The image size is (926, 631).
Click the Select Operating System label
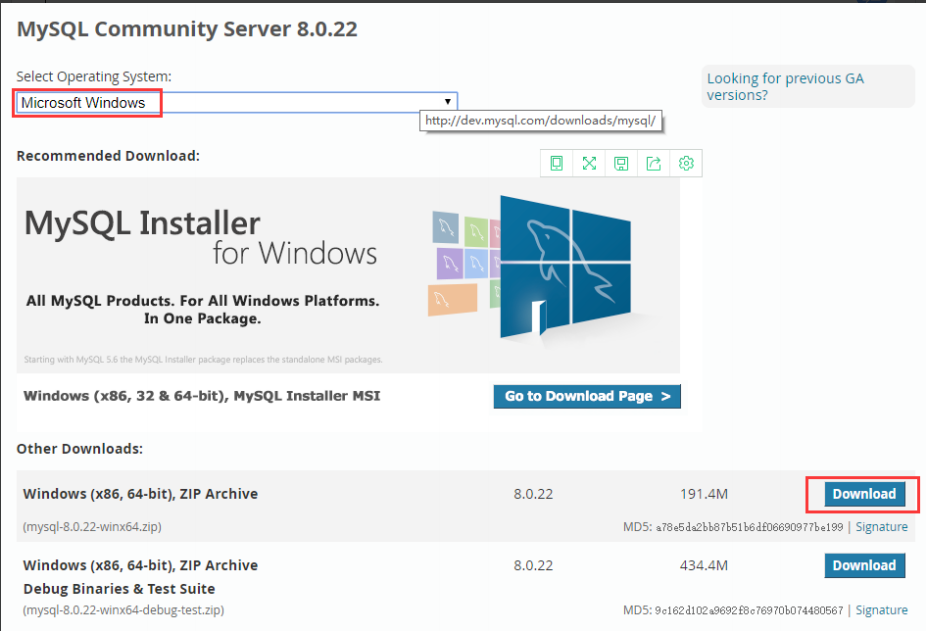pos(94,77)
